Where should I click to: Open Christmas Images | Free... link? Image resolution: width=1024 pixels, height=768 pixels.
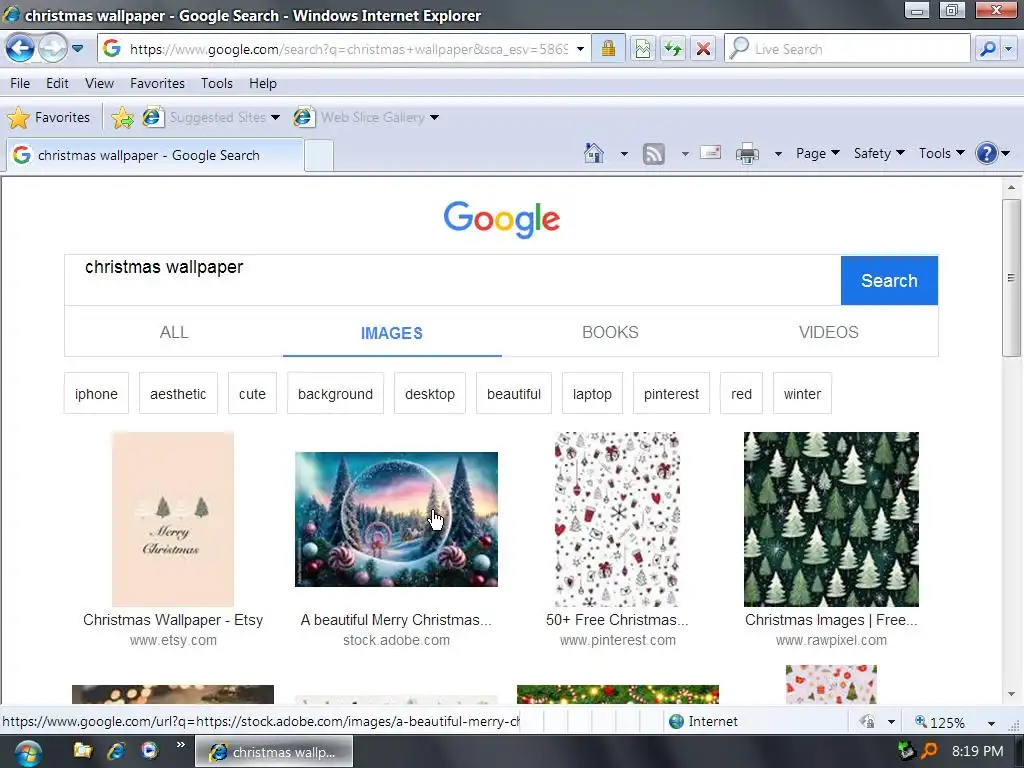(x=831, y=620)
